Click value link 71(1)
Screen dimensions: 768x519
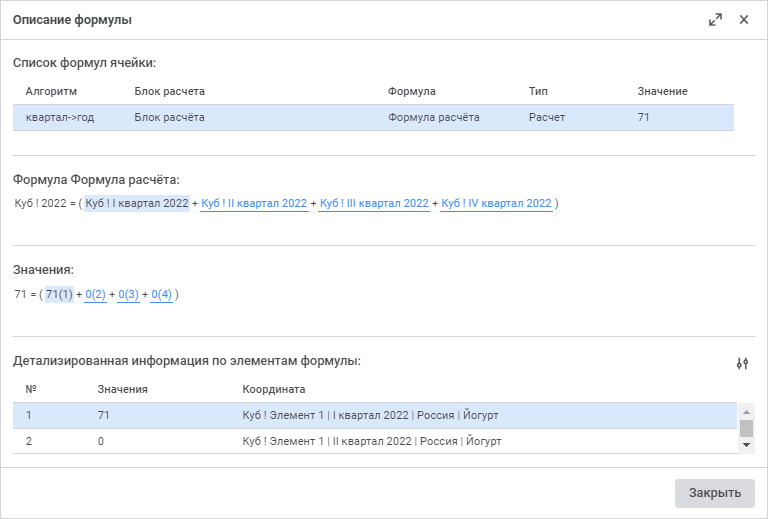pos(59,295)
